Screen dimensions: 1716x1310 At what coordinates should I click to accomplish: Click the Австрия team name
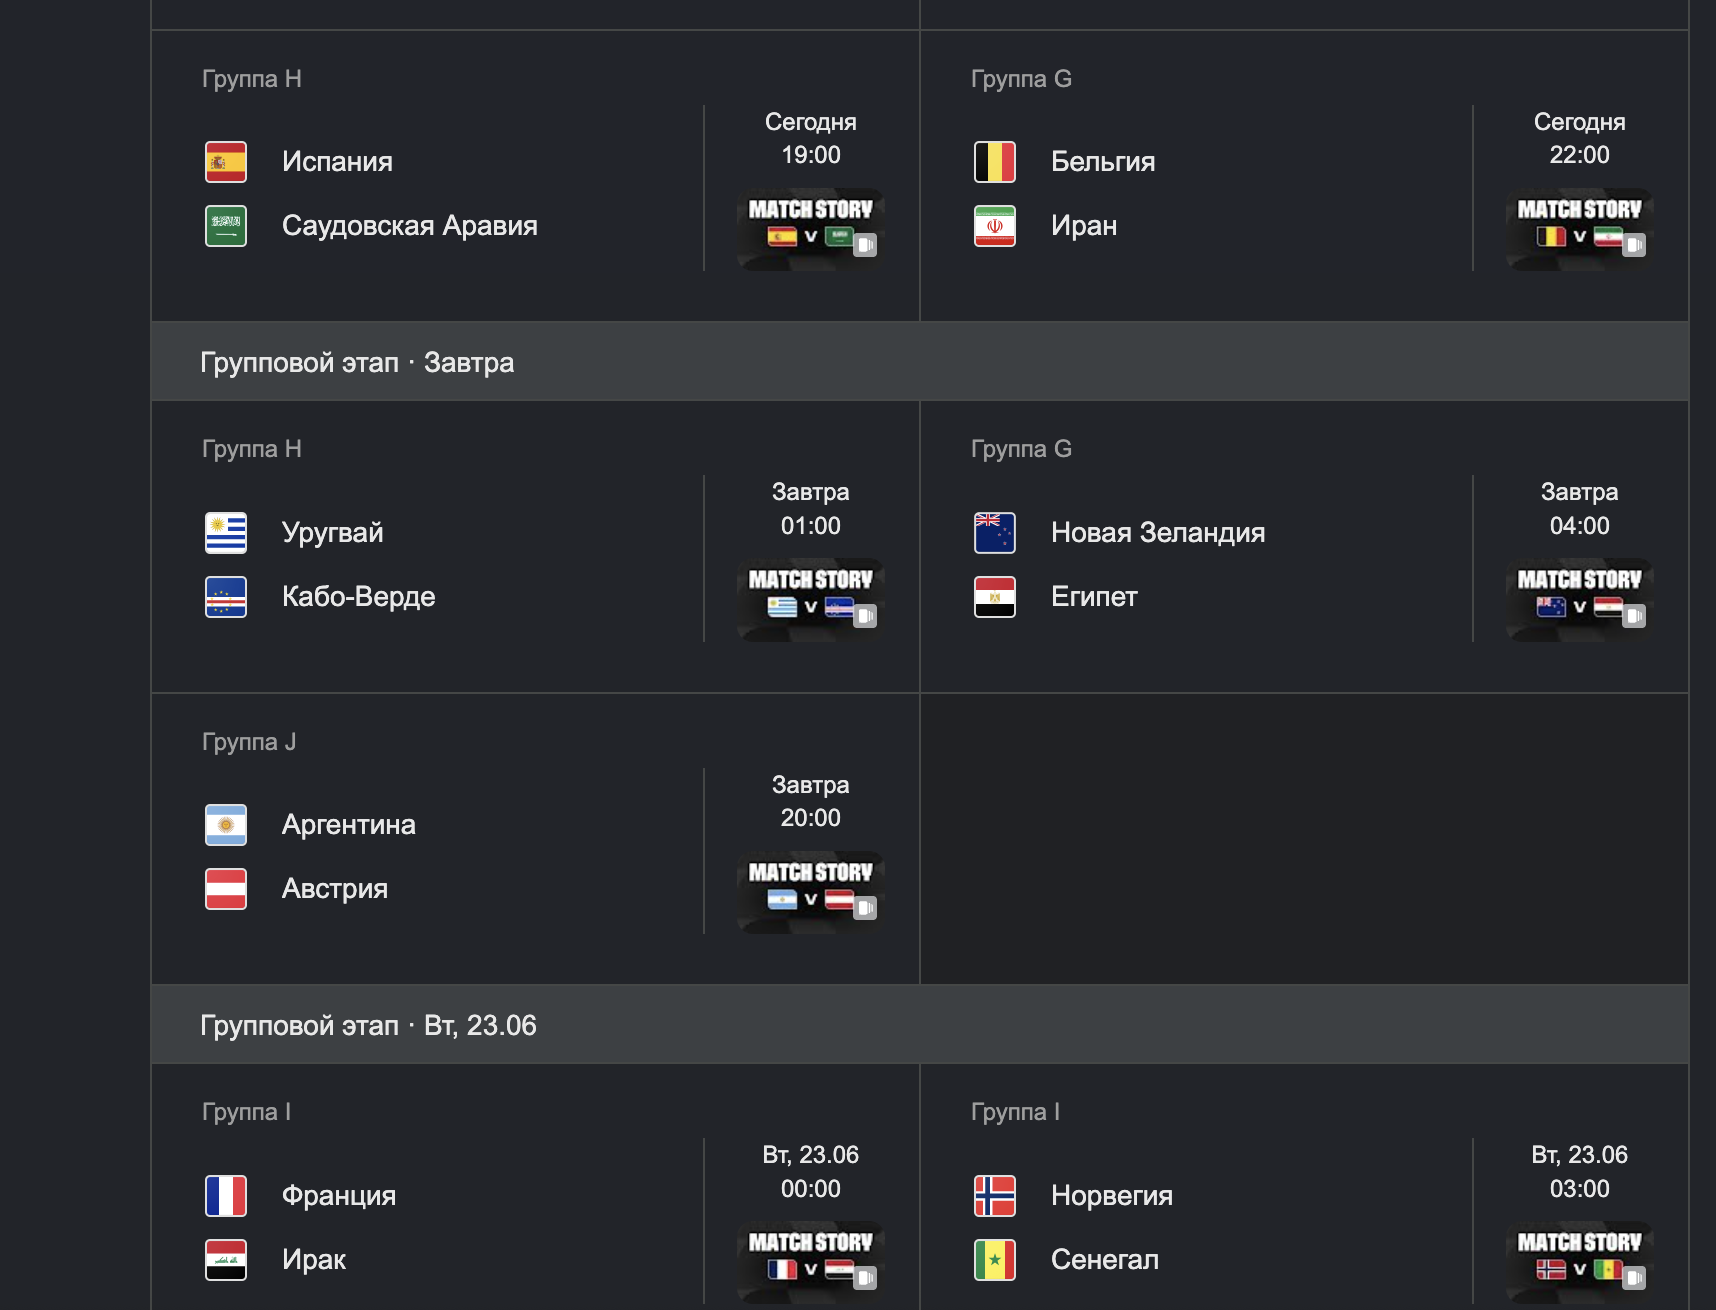pyautogui.click(x=335, y=889)
